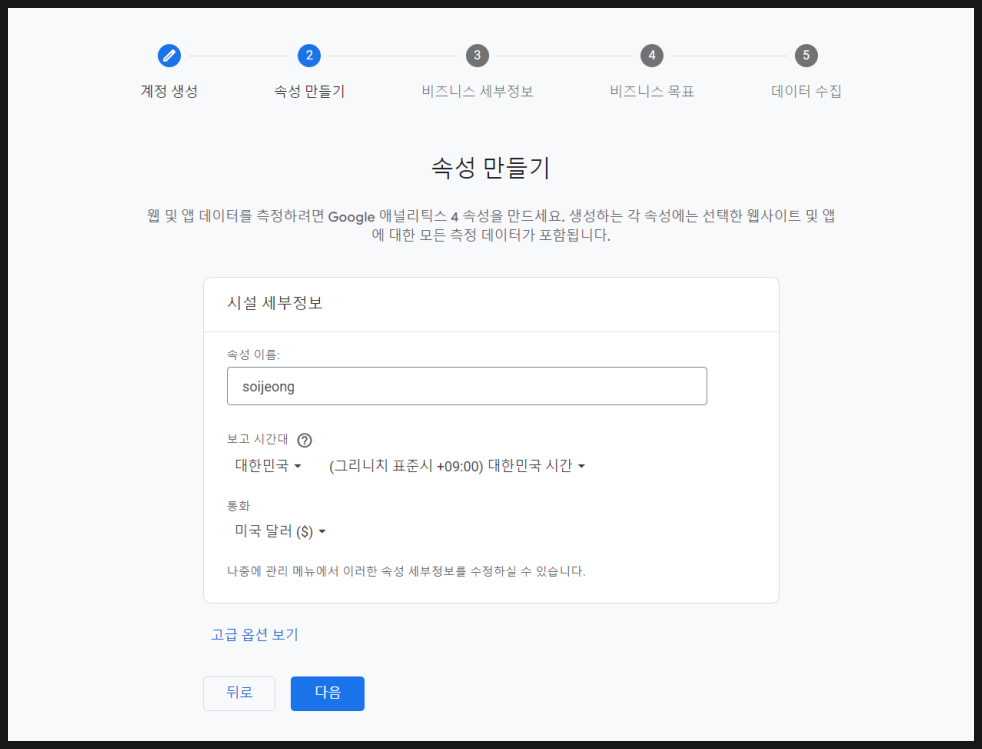
Task: Click the step 4 circle icon
Action: pos(652,55)
